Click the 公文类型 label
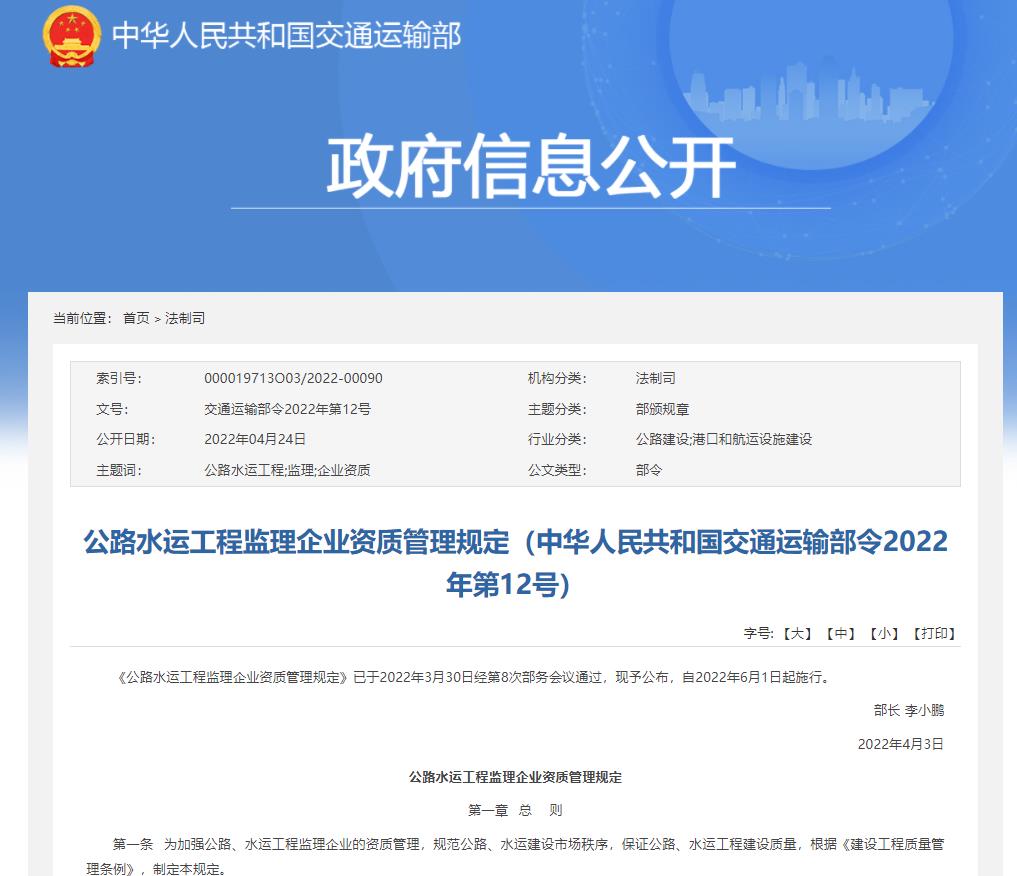The image size is (1017, 876). click(x=557, y=470)
